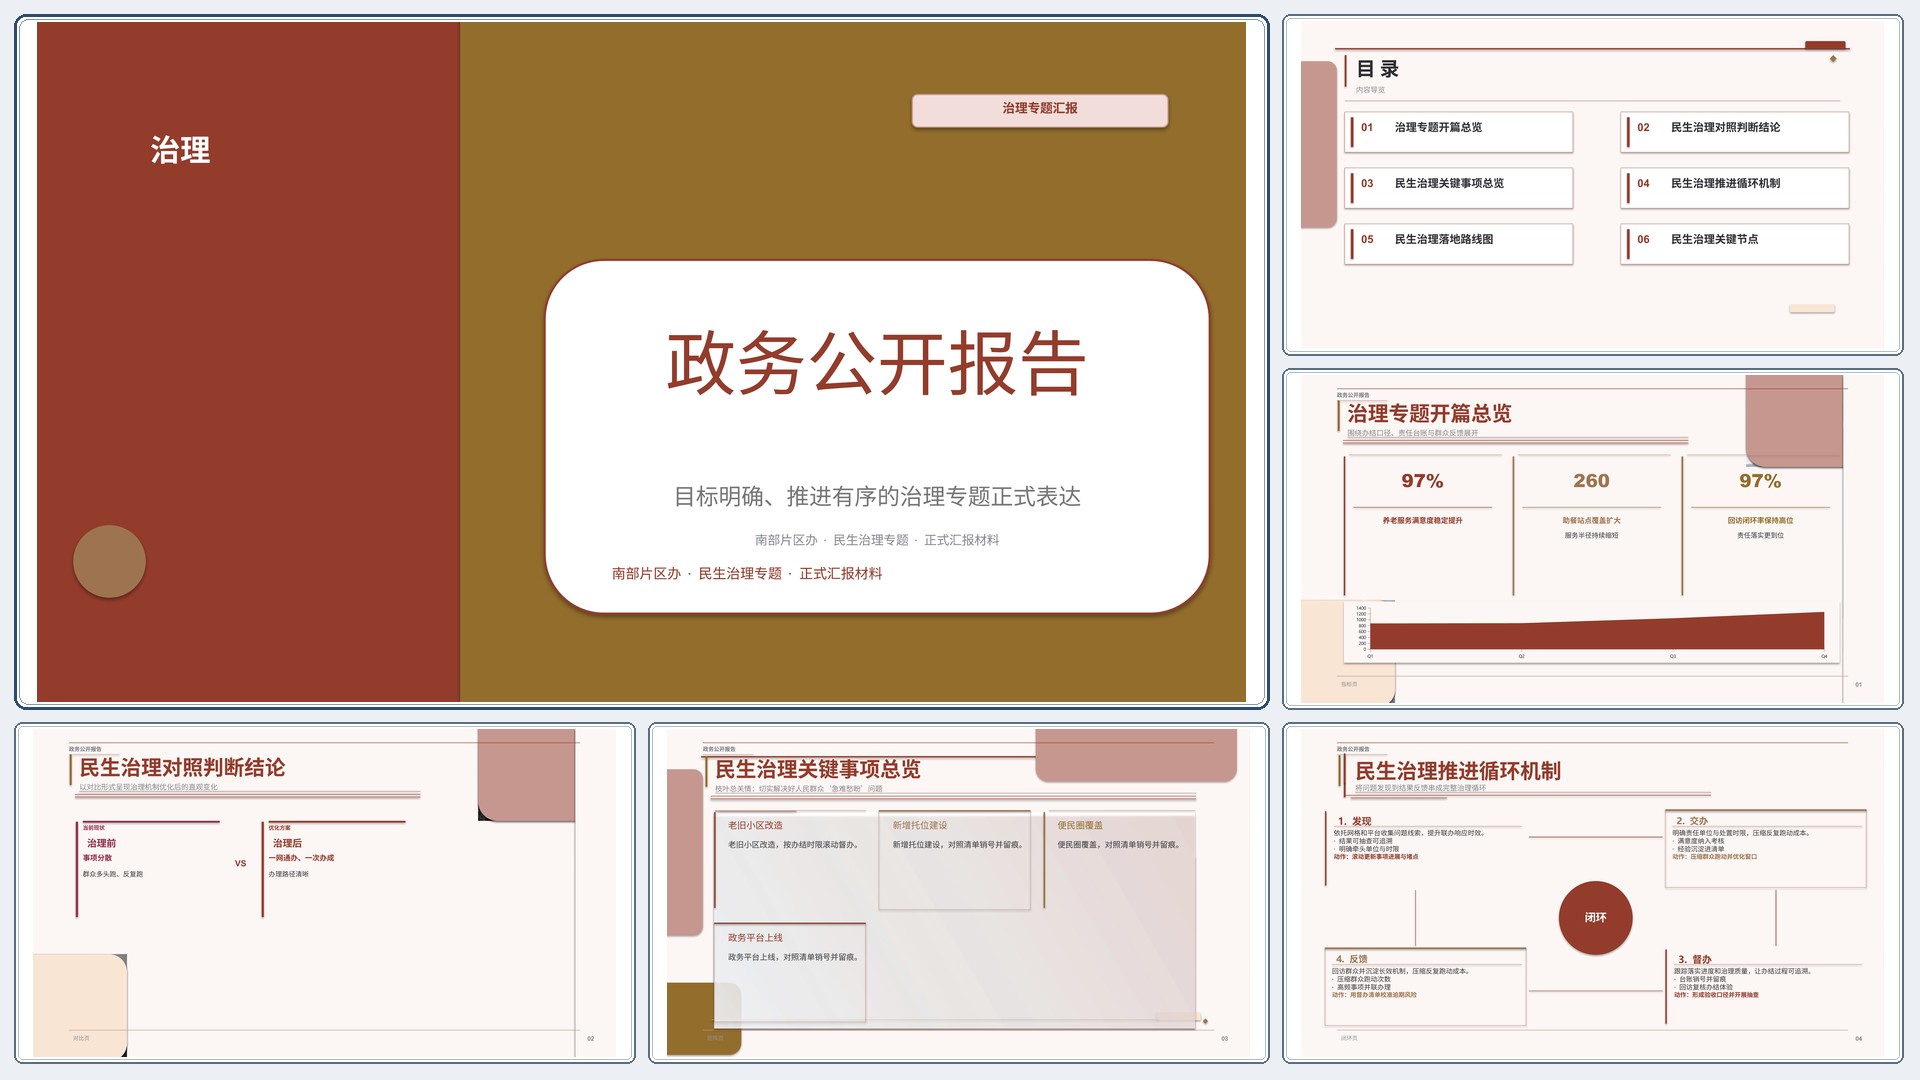Image resolution: width=1920 pixels, height=1080 pixels.
Task: Click the gray 南部片区办 · 民生治理专题 line
Action: point(877,540)
